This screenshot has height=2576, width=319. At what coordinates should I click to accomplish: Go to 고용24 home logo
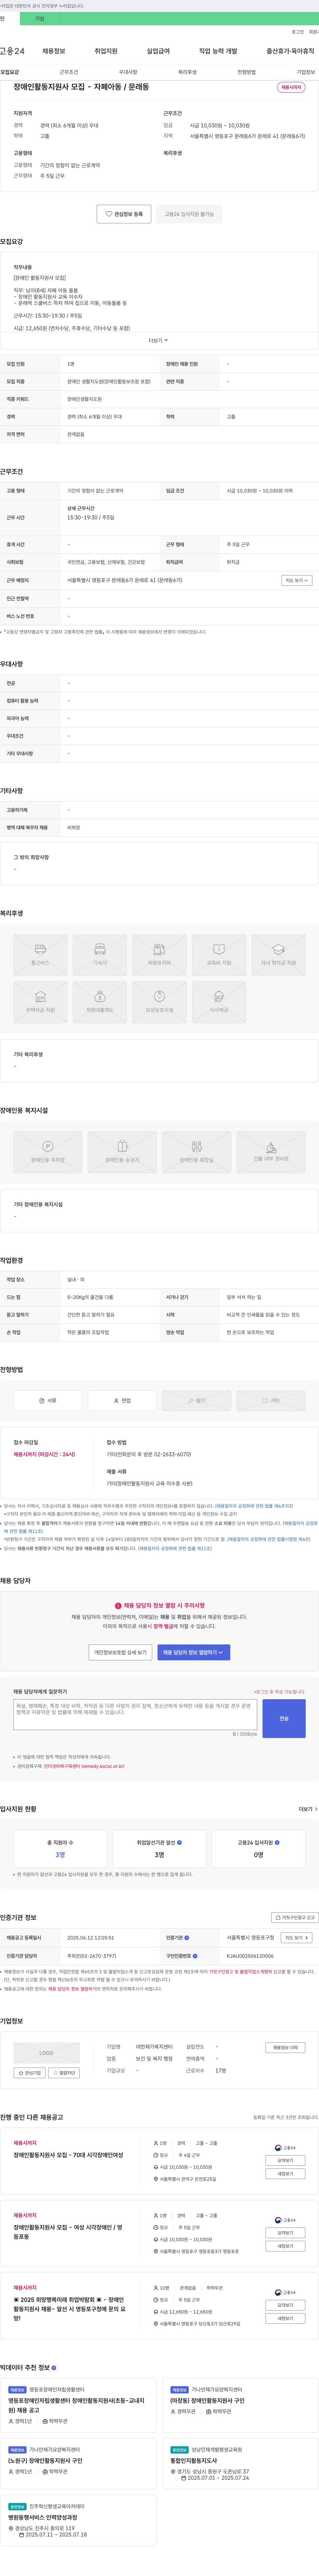pos(12,51)
